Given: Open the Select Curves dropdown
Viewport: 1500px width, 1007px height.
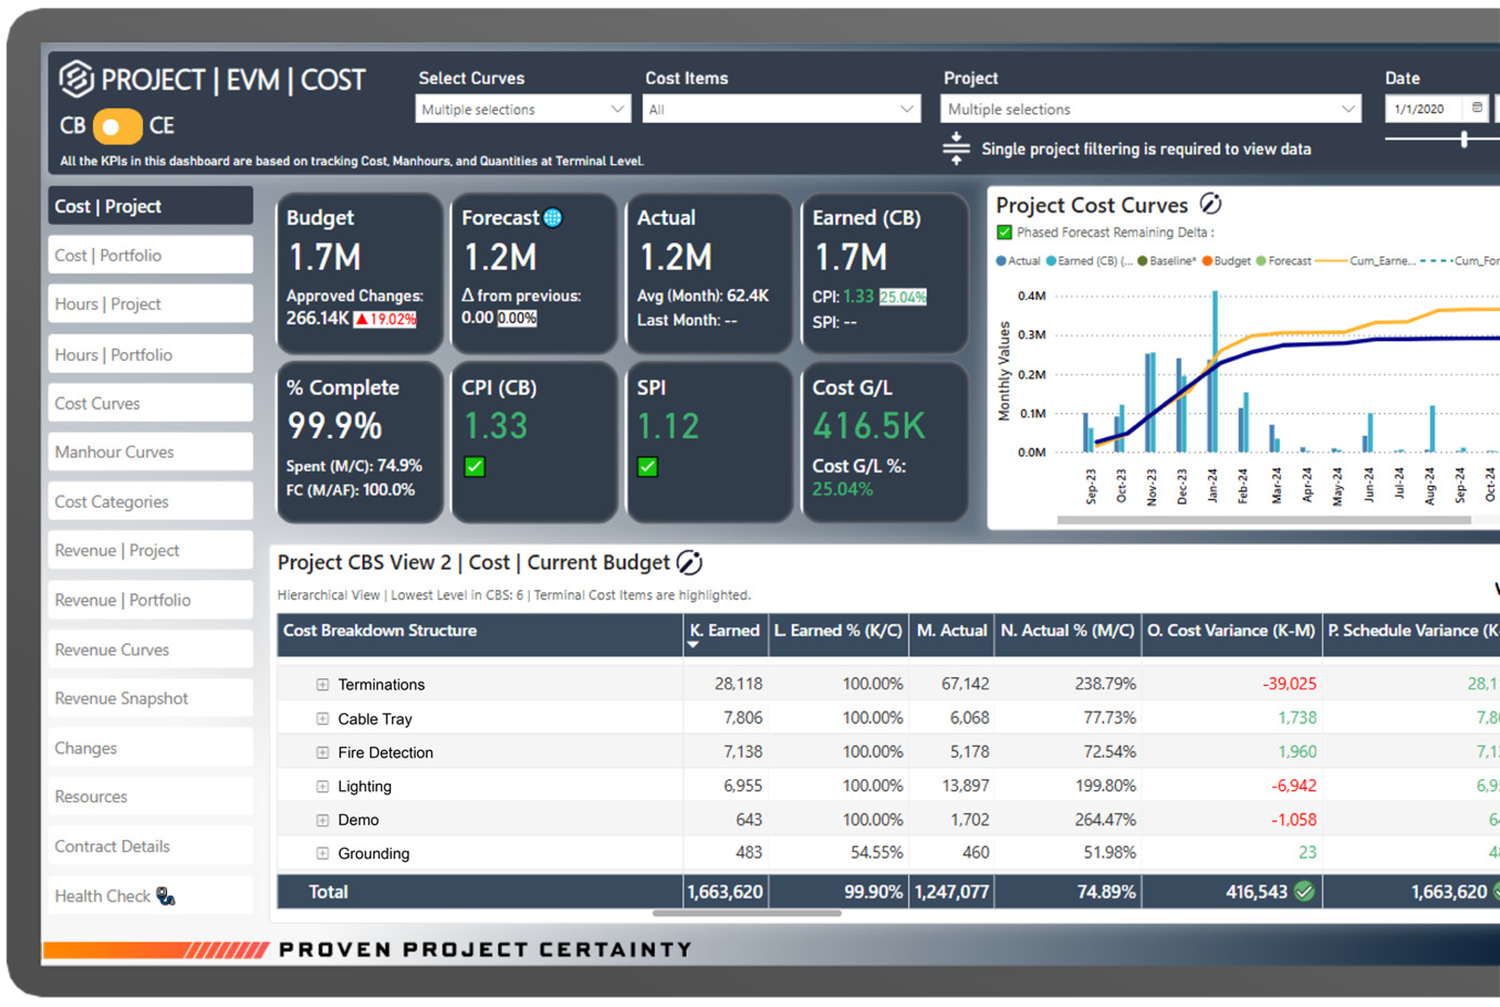Looking at the screenshot, I should coord(522,109).
